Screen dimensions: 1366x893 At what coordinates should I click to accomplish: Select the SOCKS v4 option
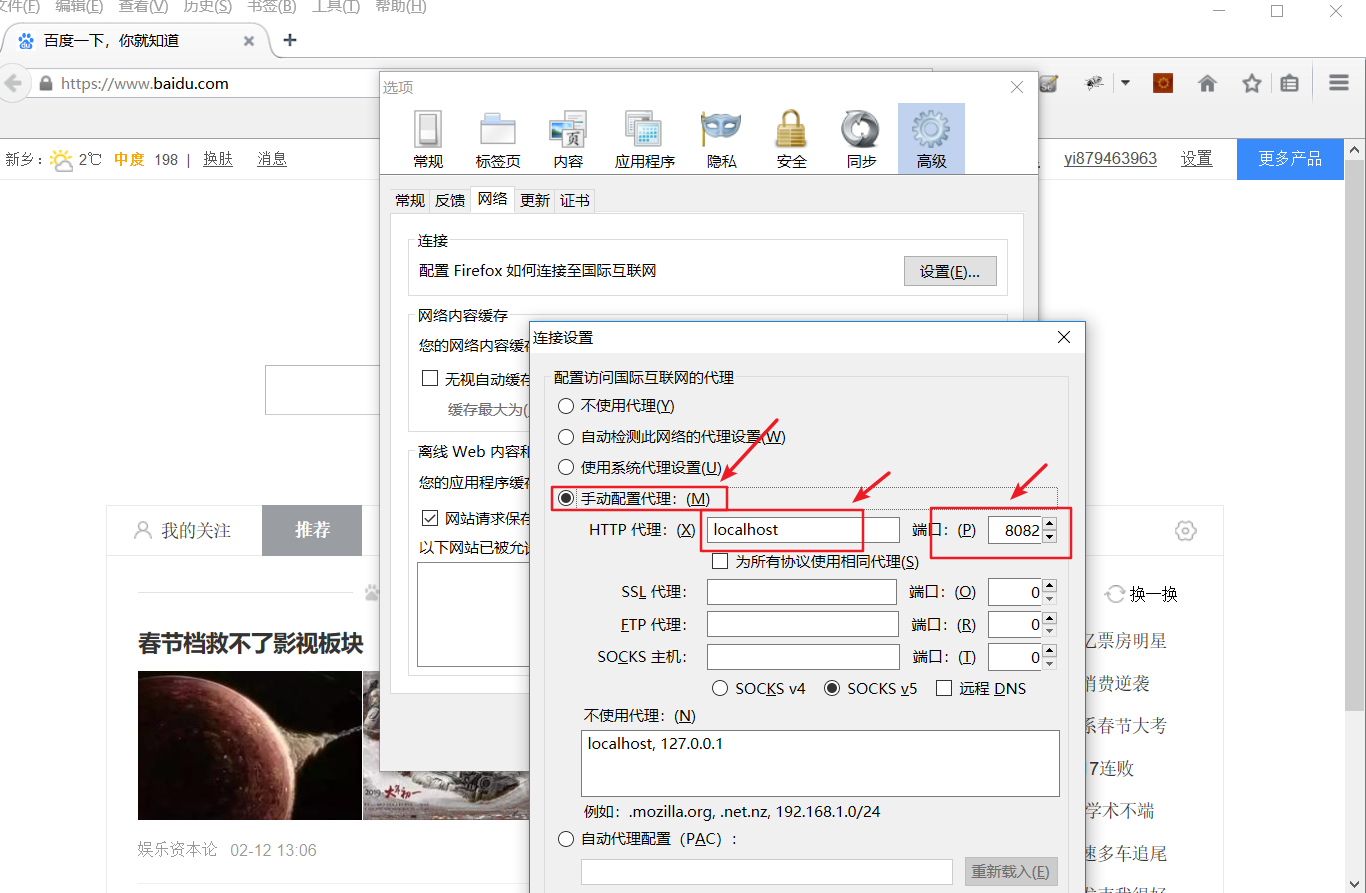[x=719, y=688]
